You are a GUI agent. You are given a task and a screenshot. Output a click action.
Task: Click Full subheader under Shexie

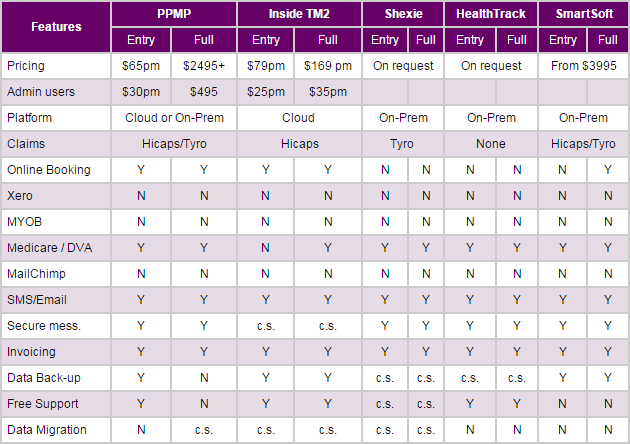pos(426,40)
